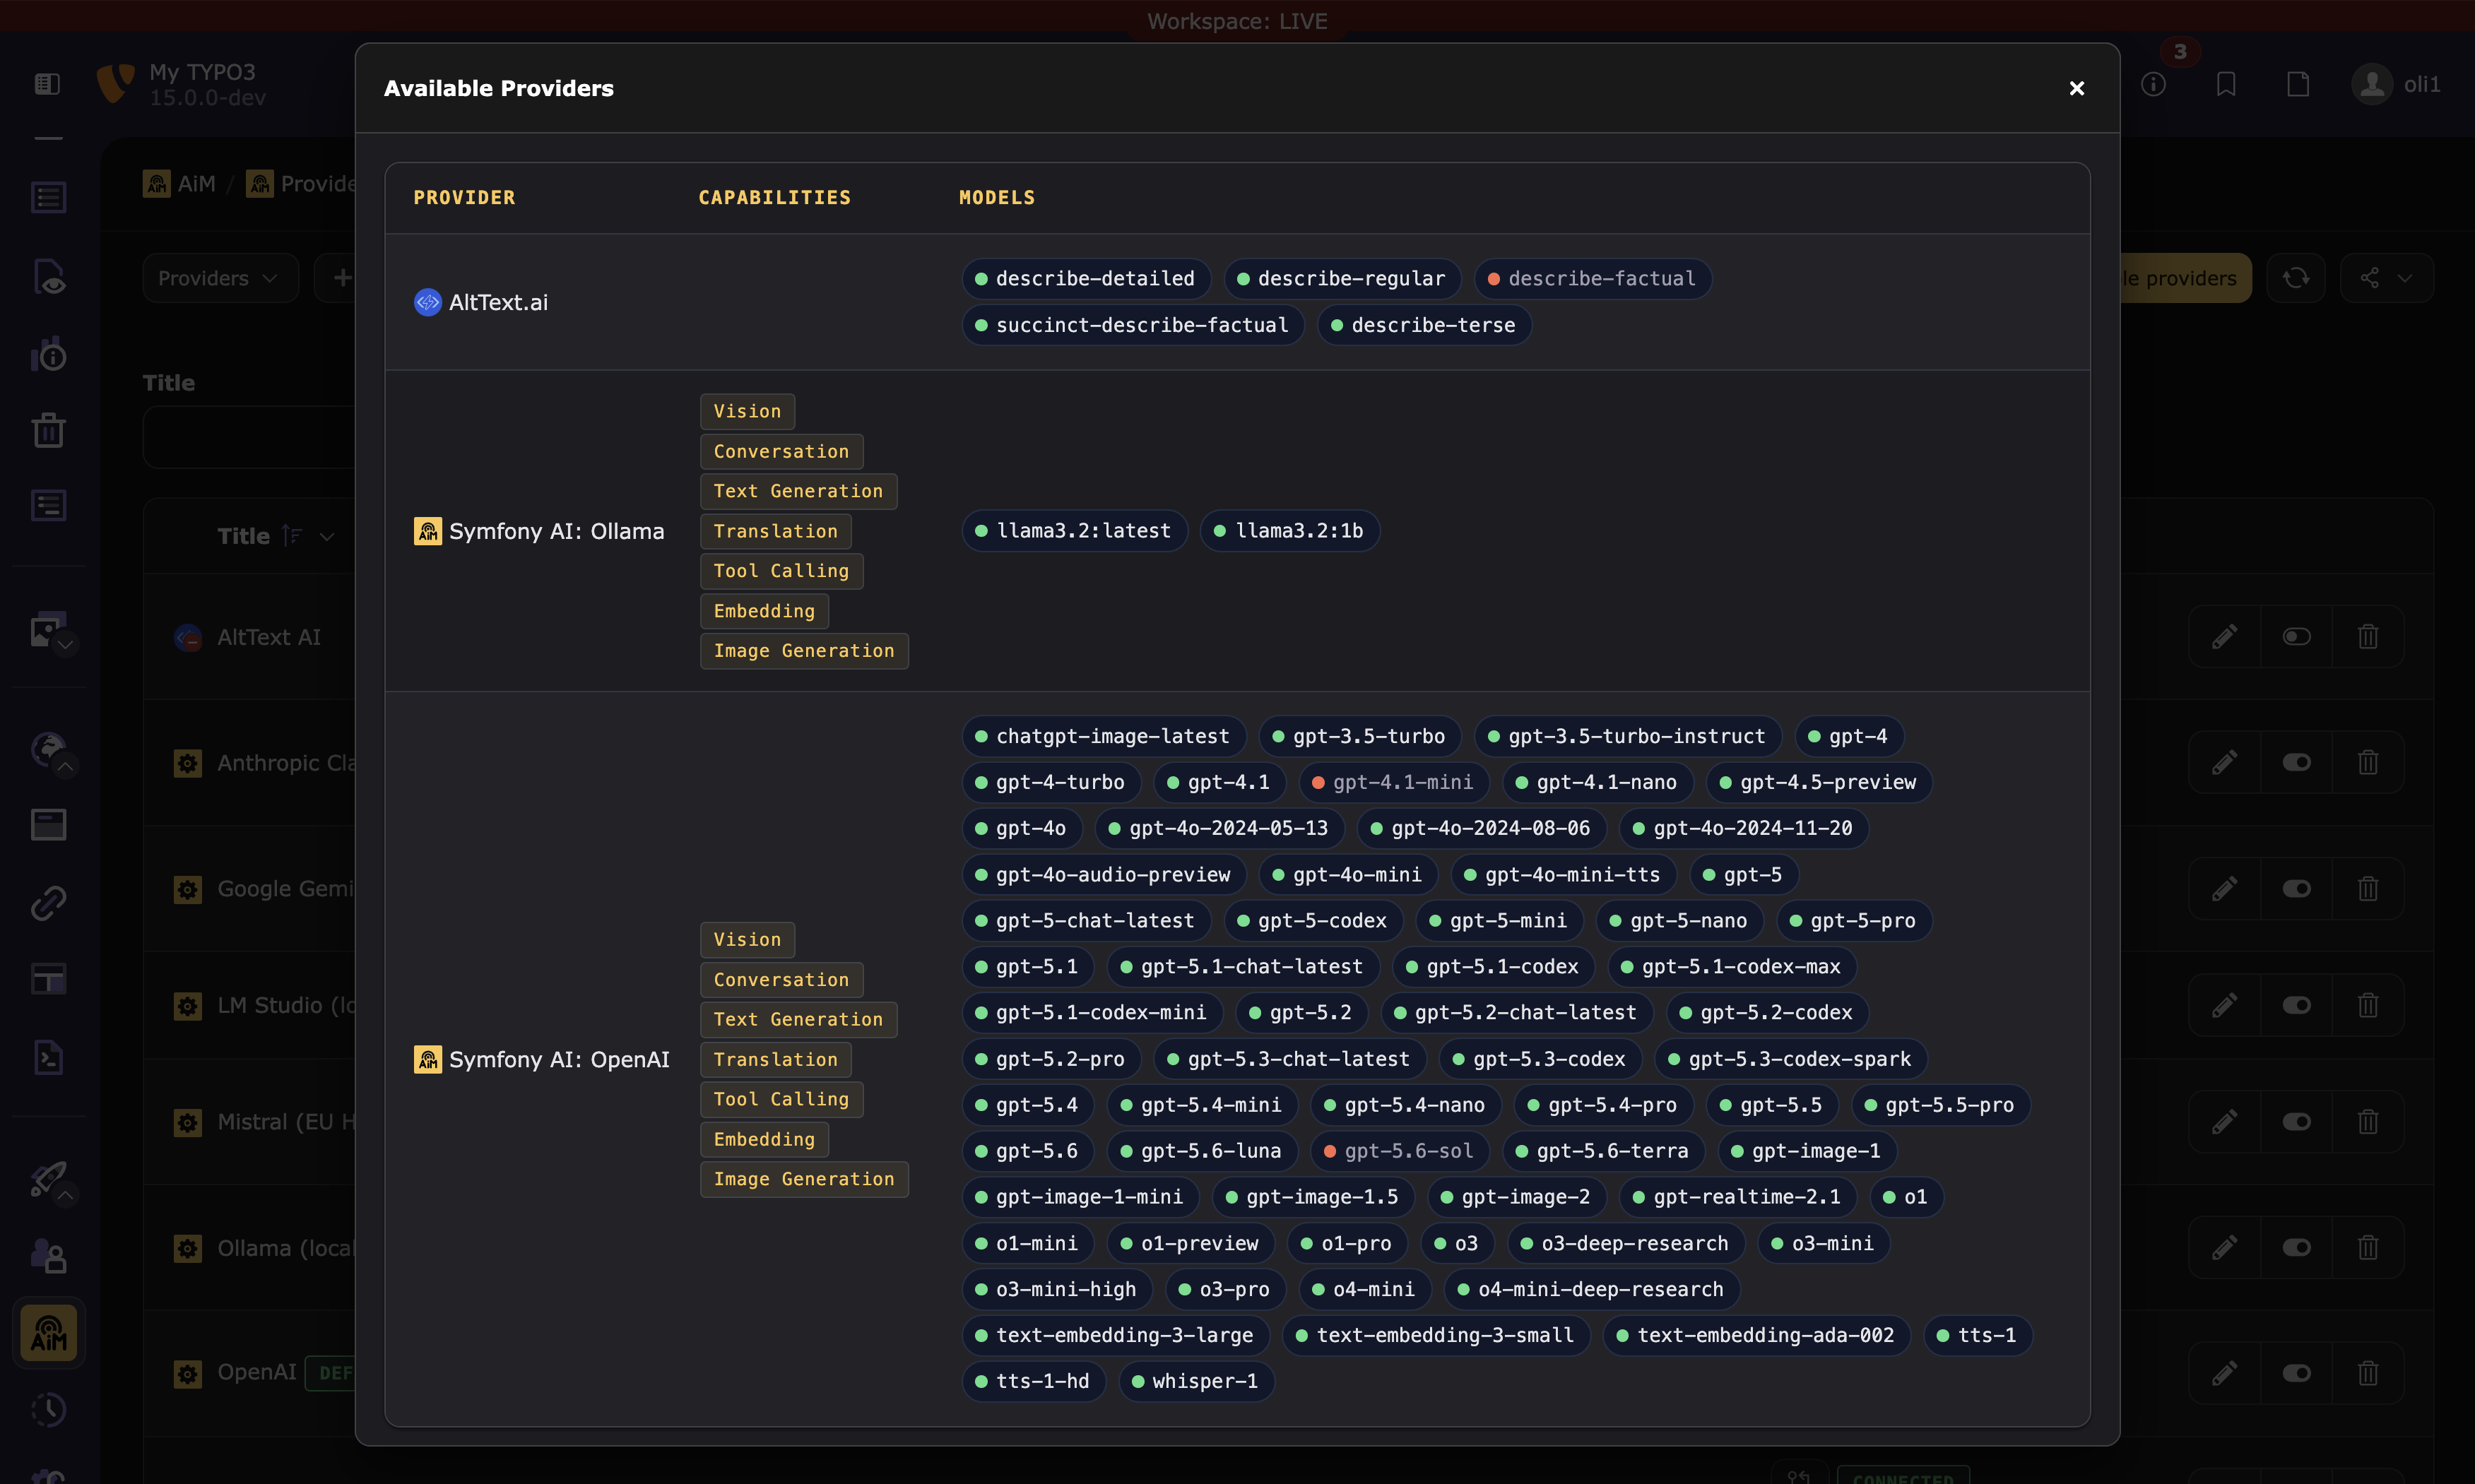2475x1484 pixels.
Task: Open the Scheduler clock module in sidebar
Action: (48, 1410)
